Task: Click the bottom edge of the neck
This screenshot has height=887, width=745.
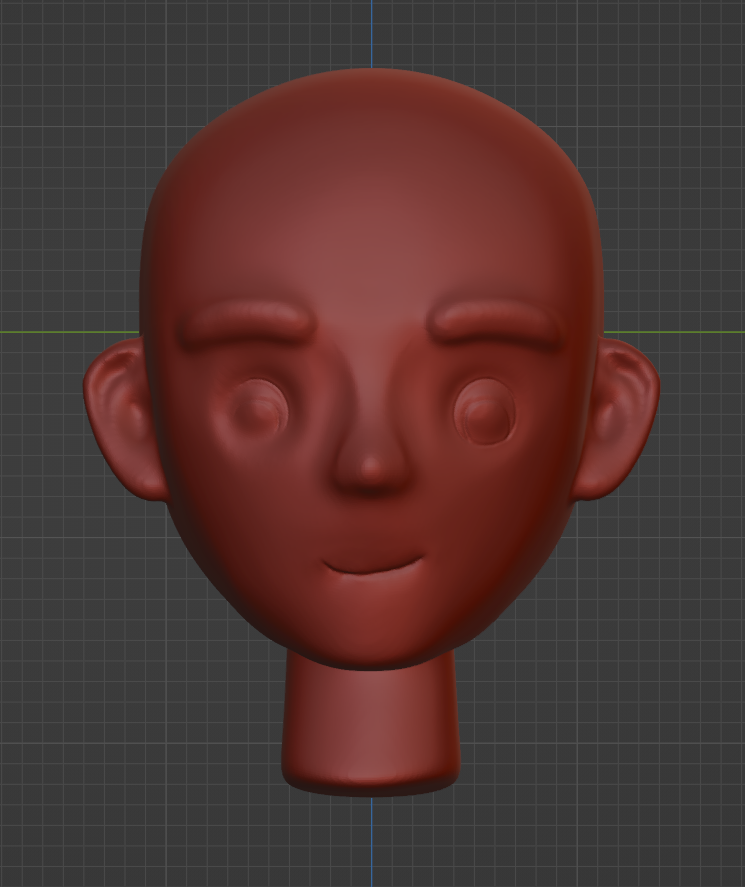Action: pos(371,786)
